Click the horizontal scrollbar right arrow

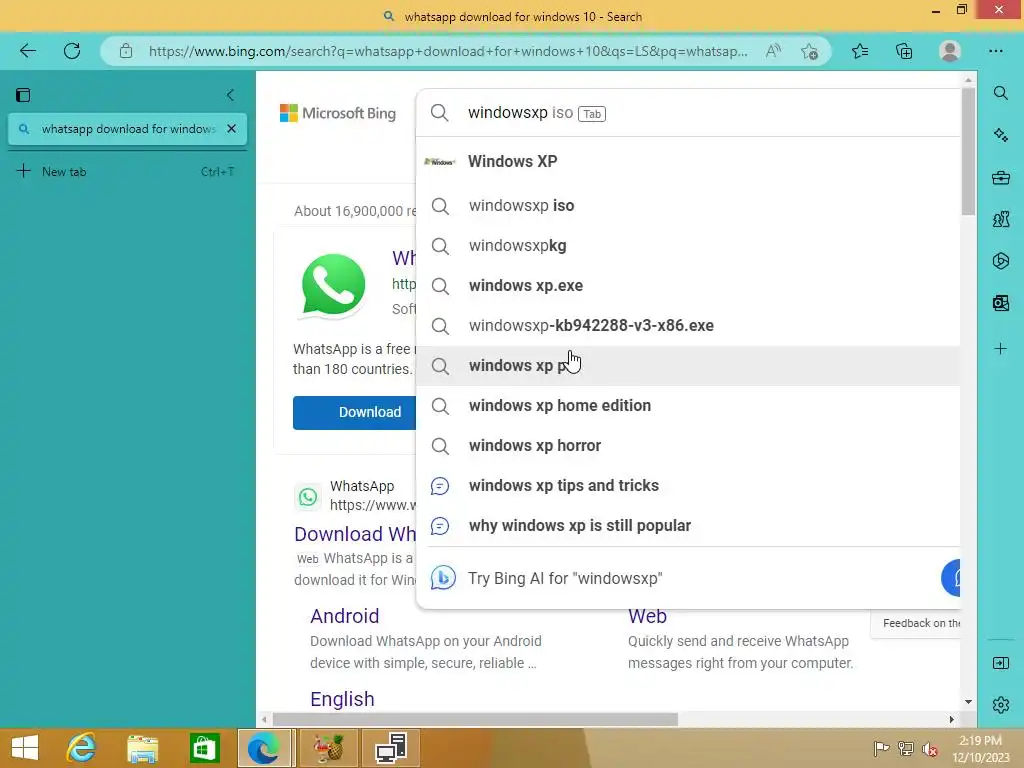click(x=952, y=719)
